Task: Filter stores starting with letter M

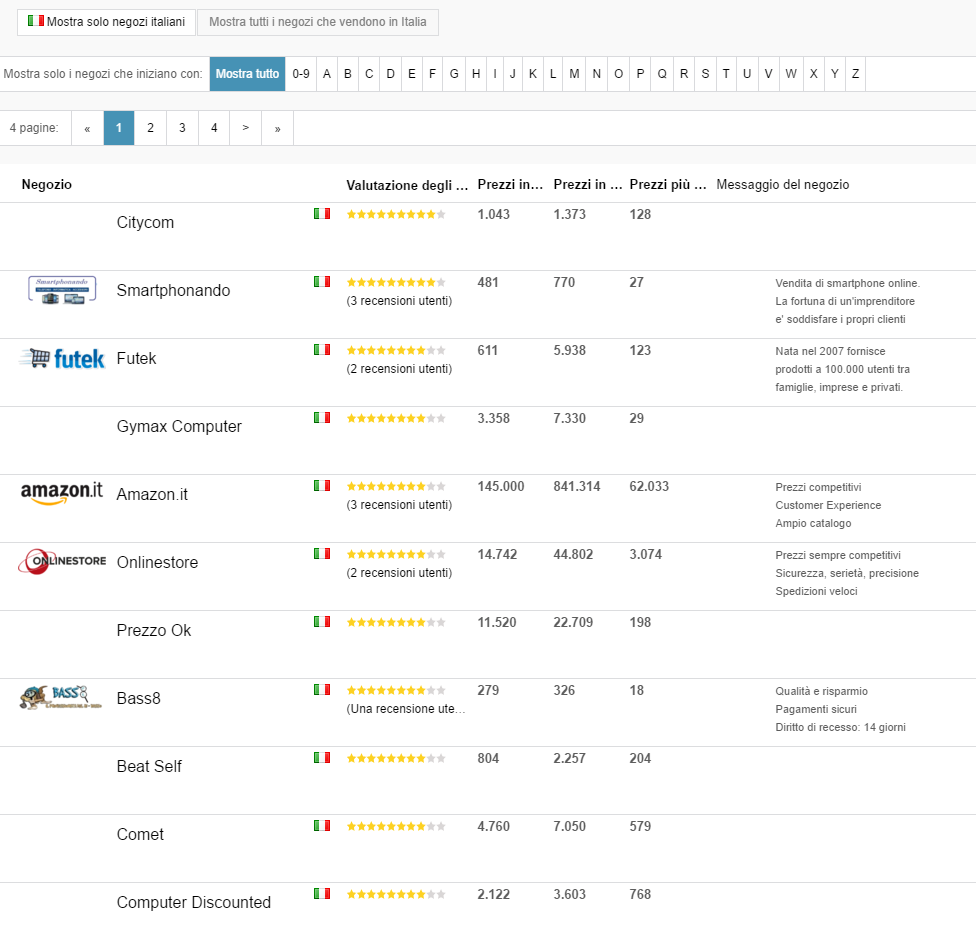Action: coord(574,73)
